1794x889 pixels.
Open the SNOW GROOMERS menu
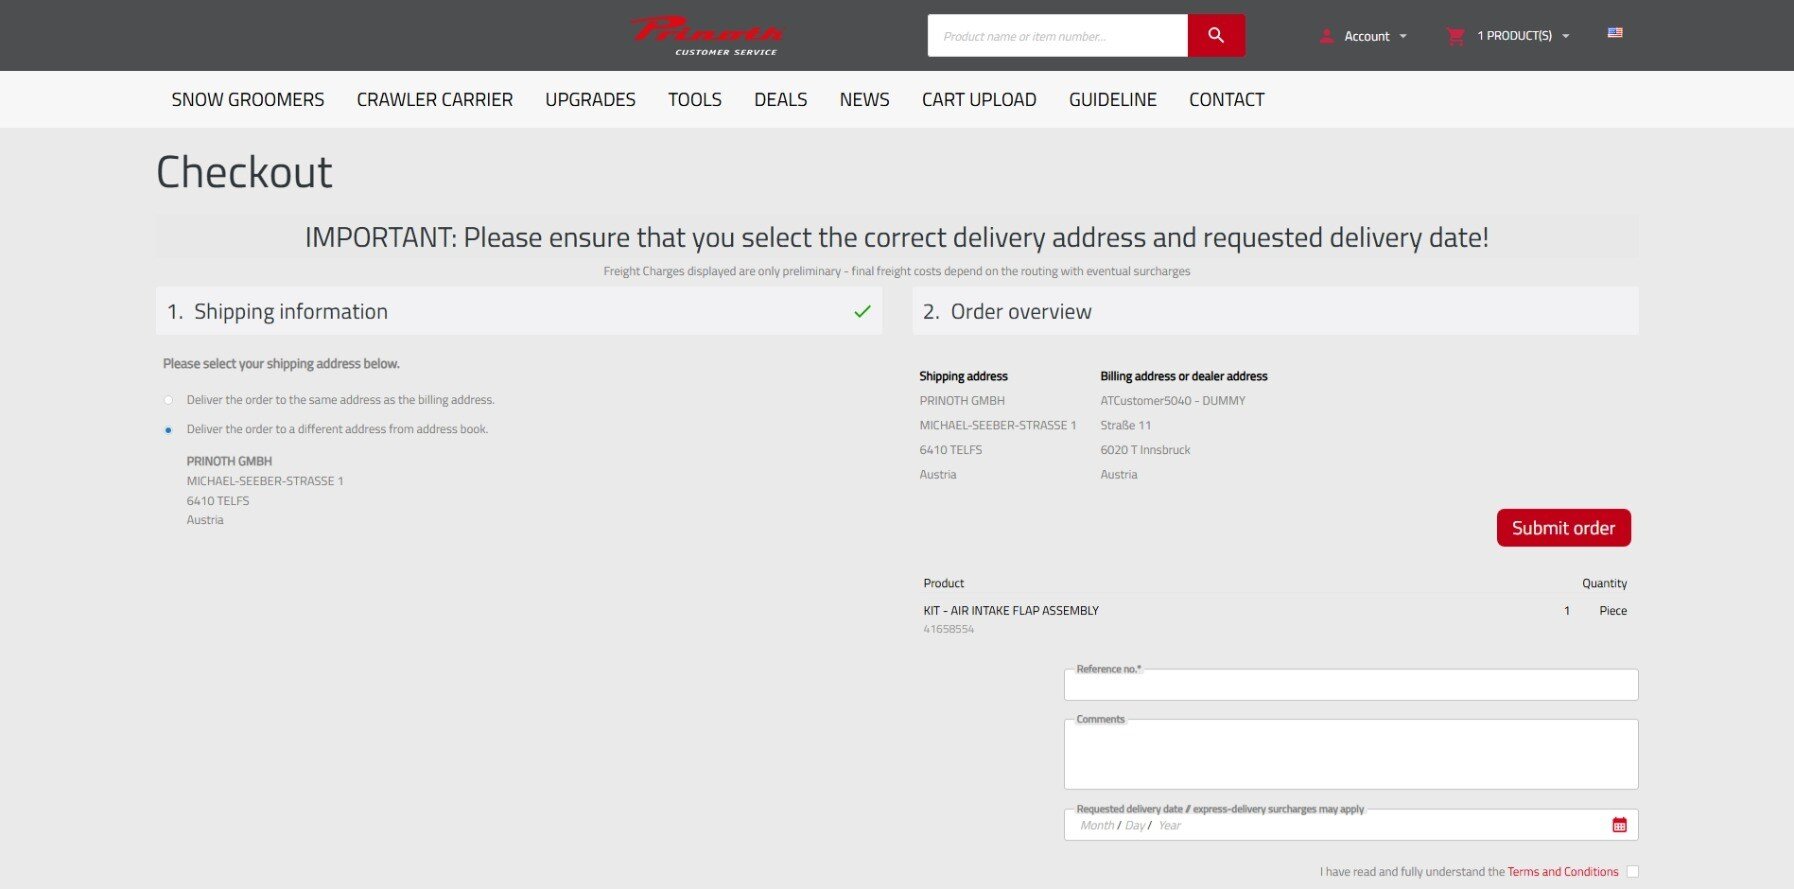tap(248, 99)
